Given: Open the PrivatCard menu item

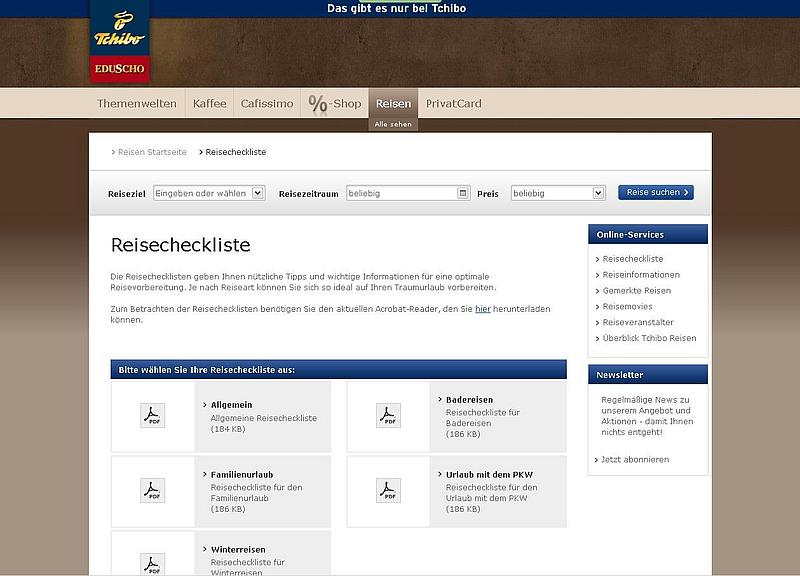Looking at the screenshot, I should click(454, 104).
